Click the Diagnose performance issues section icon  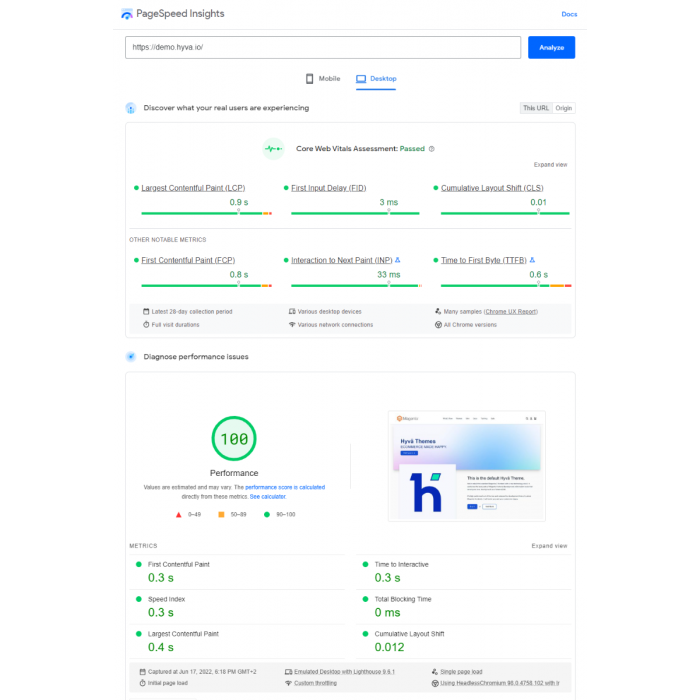coord(131,357)
